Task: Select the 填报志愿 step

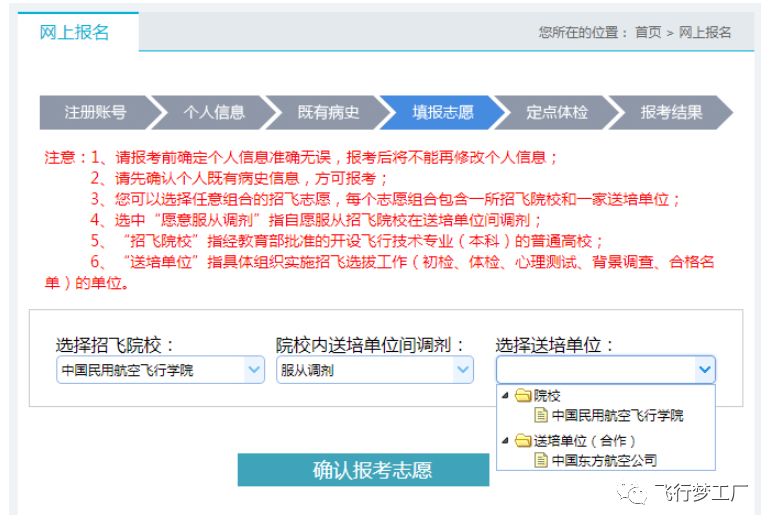Action: pyautogui.click(x=443, y=112)
